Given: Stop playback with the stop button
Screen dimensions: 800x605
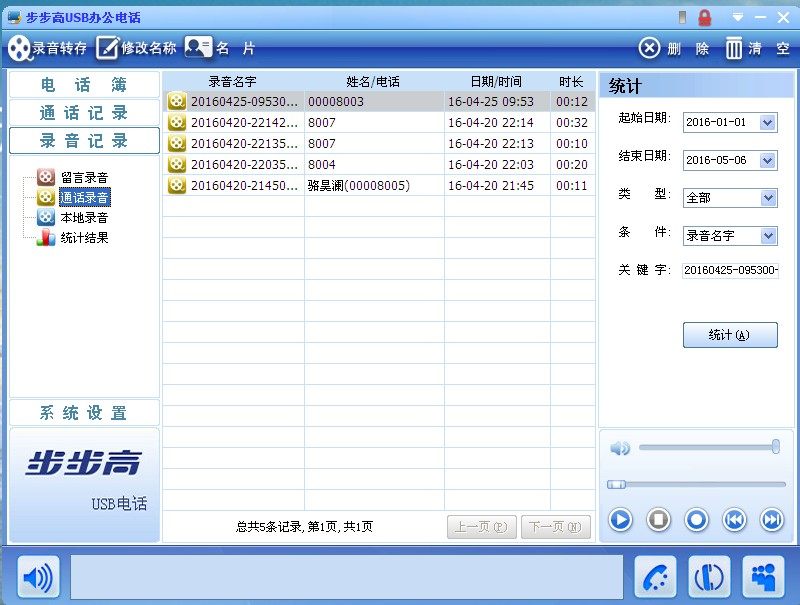Looking at the screenshot, I should pyautogui.click(x=658, y=520).
